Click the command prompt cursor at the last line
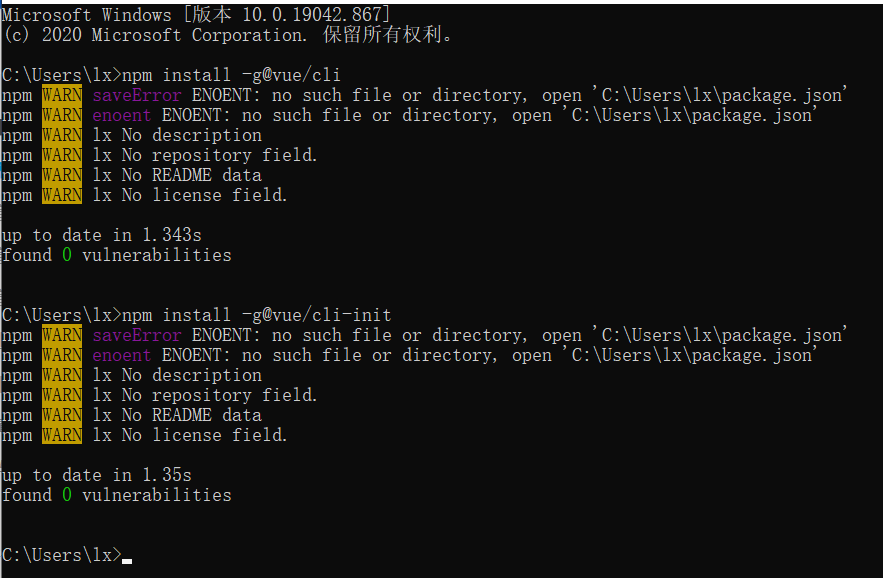Screen dimensions: 883x578 coord(127,561)
